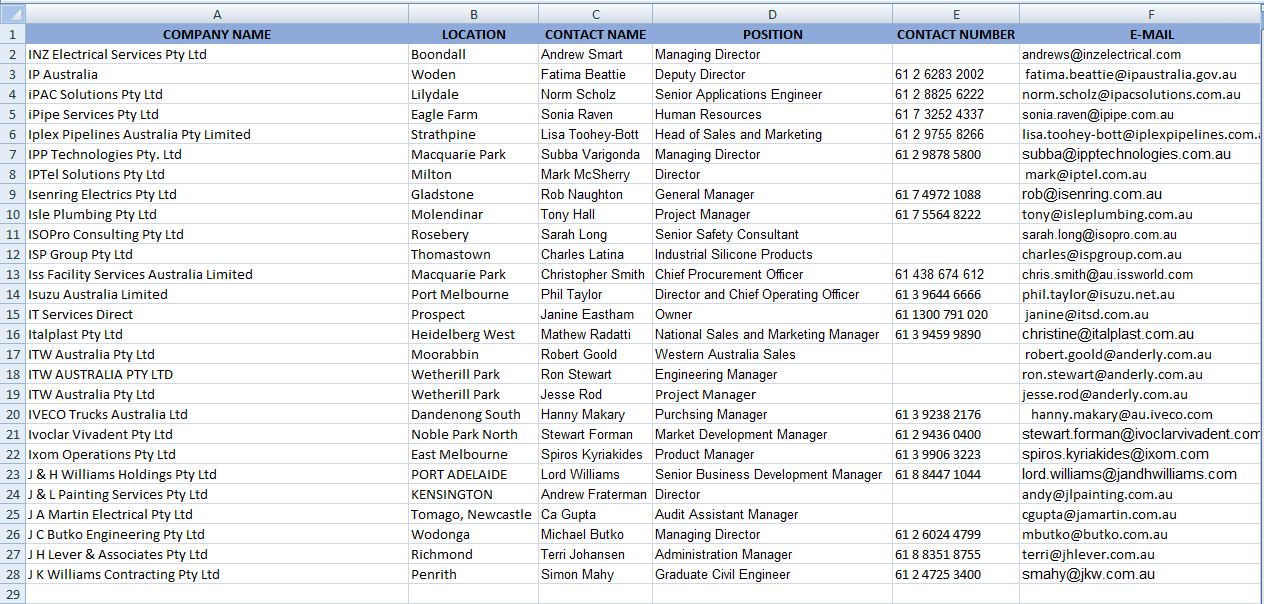
Task: Select the Boondall location cell
Action: coord(473,54)
